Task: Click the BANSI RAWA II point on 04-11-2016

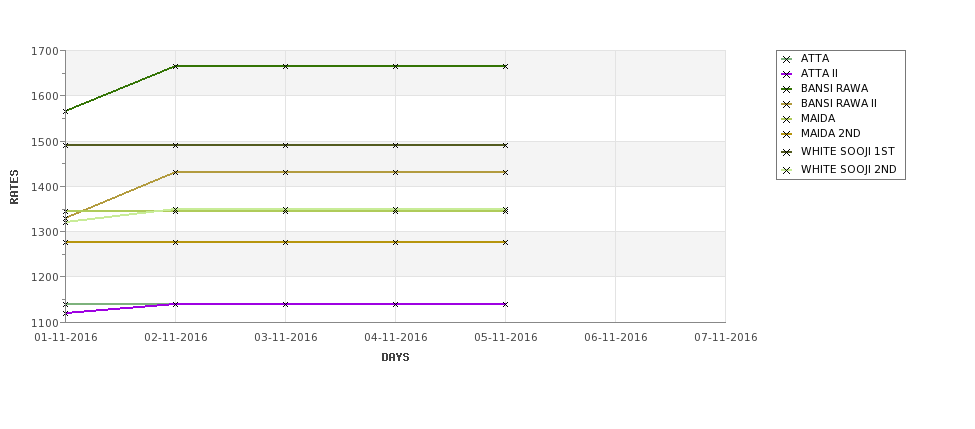Action: (395, 172)
